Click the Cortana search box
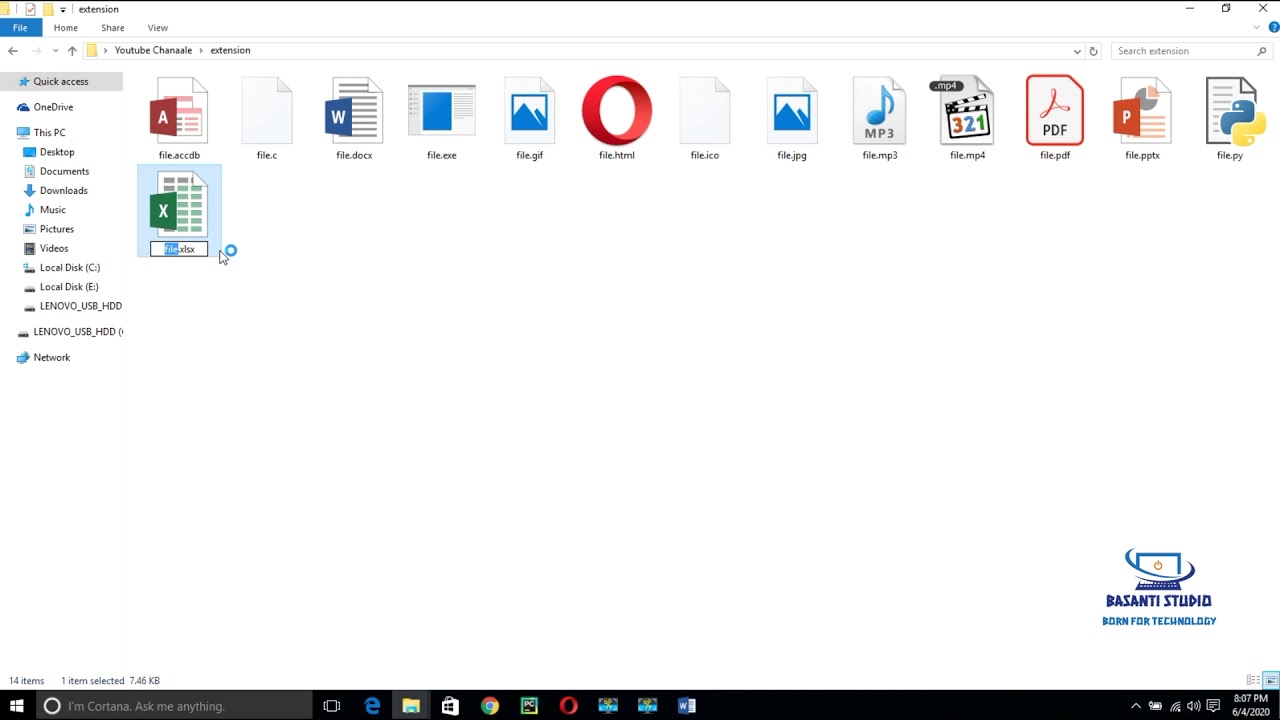Screen dimensions: 1280x720 (173, 706)
